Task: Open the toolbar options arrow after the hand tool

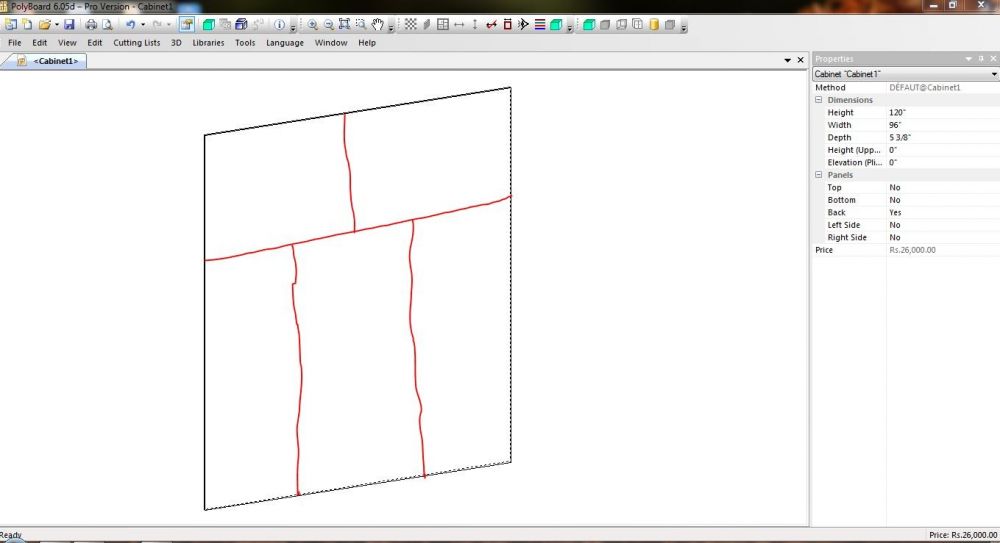Action: [391, 26]
